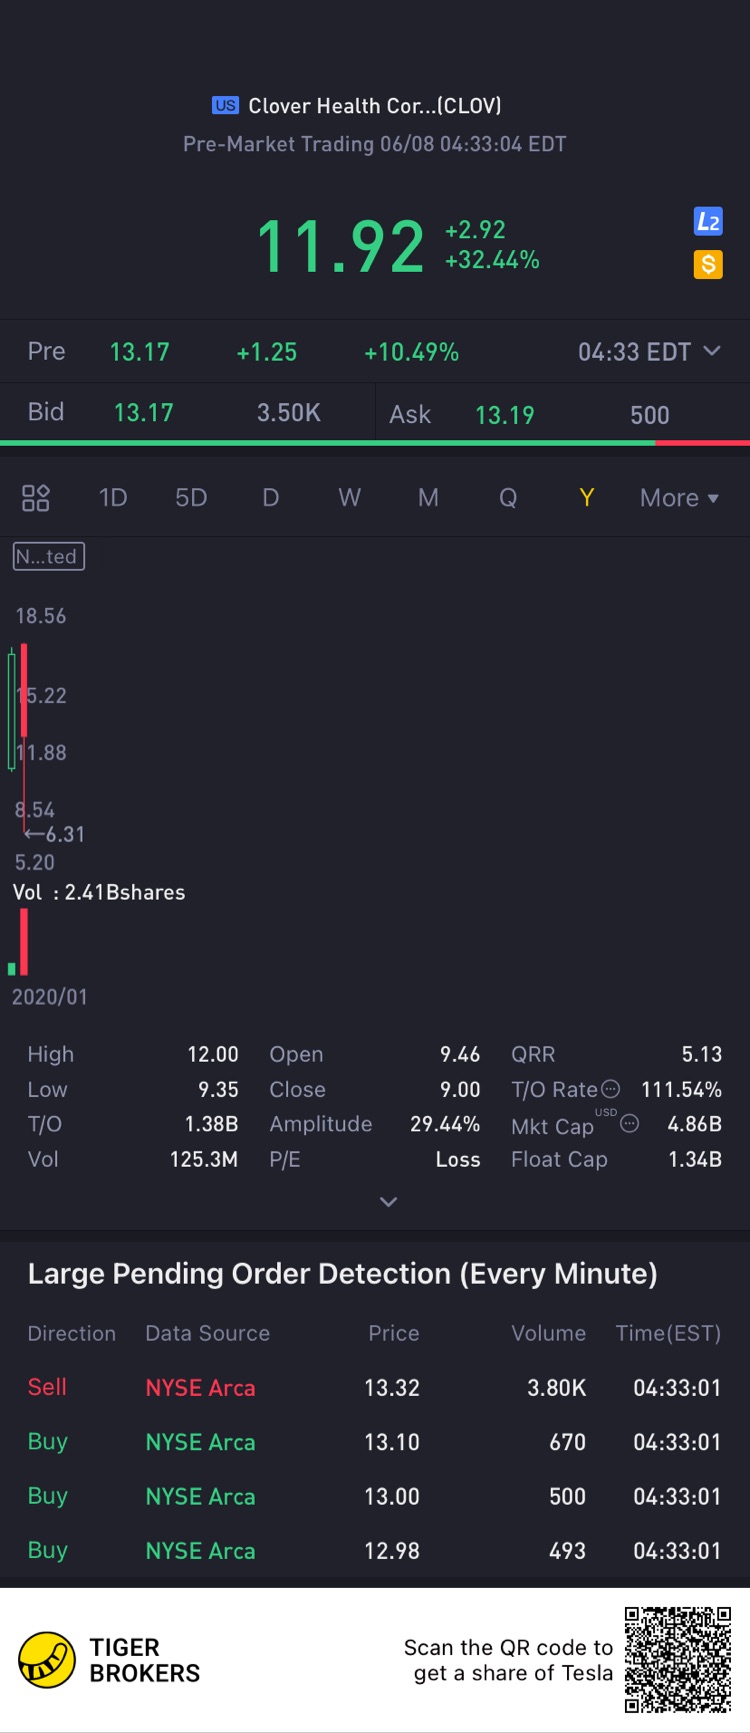This screenshot has width=750, height=1733.
Task: Expand the 04:33 EDT pre-market dropdown
Action: (649, 352)
